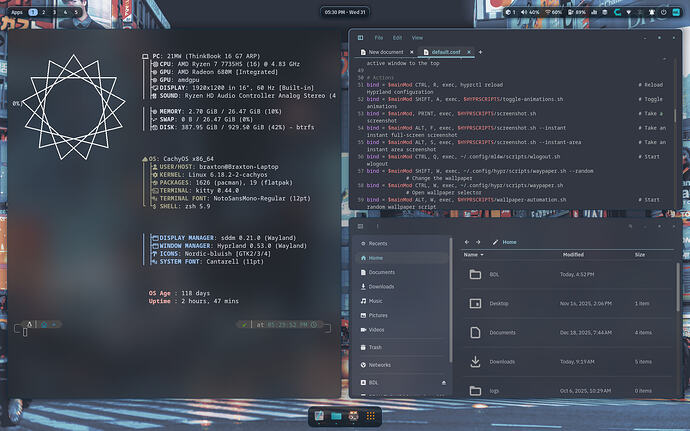Open the View menu in the text editor

[x=417, y=38]
